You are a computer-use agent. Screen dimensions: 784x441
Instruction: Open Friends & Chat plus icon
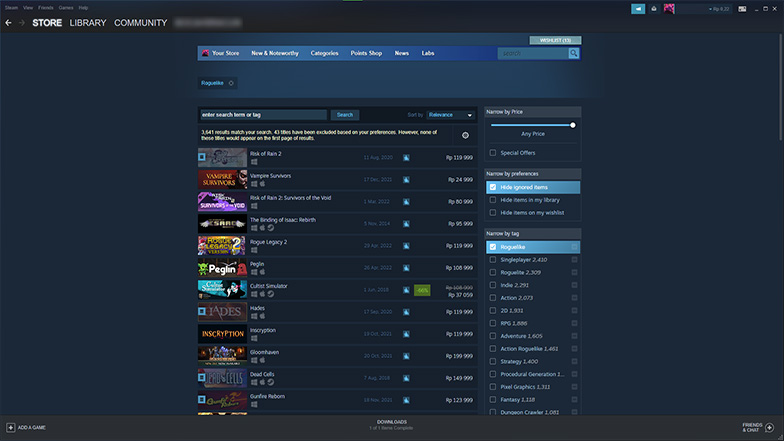pyautogui.click(x=770, y=428)
